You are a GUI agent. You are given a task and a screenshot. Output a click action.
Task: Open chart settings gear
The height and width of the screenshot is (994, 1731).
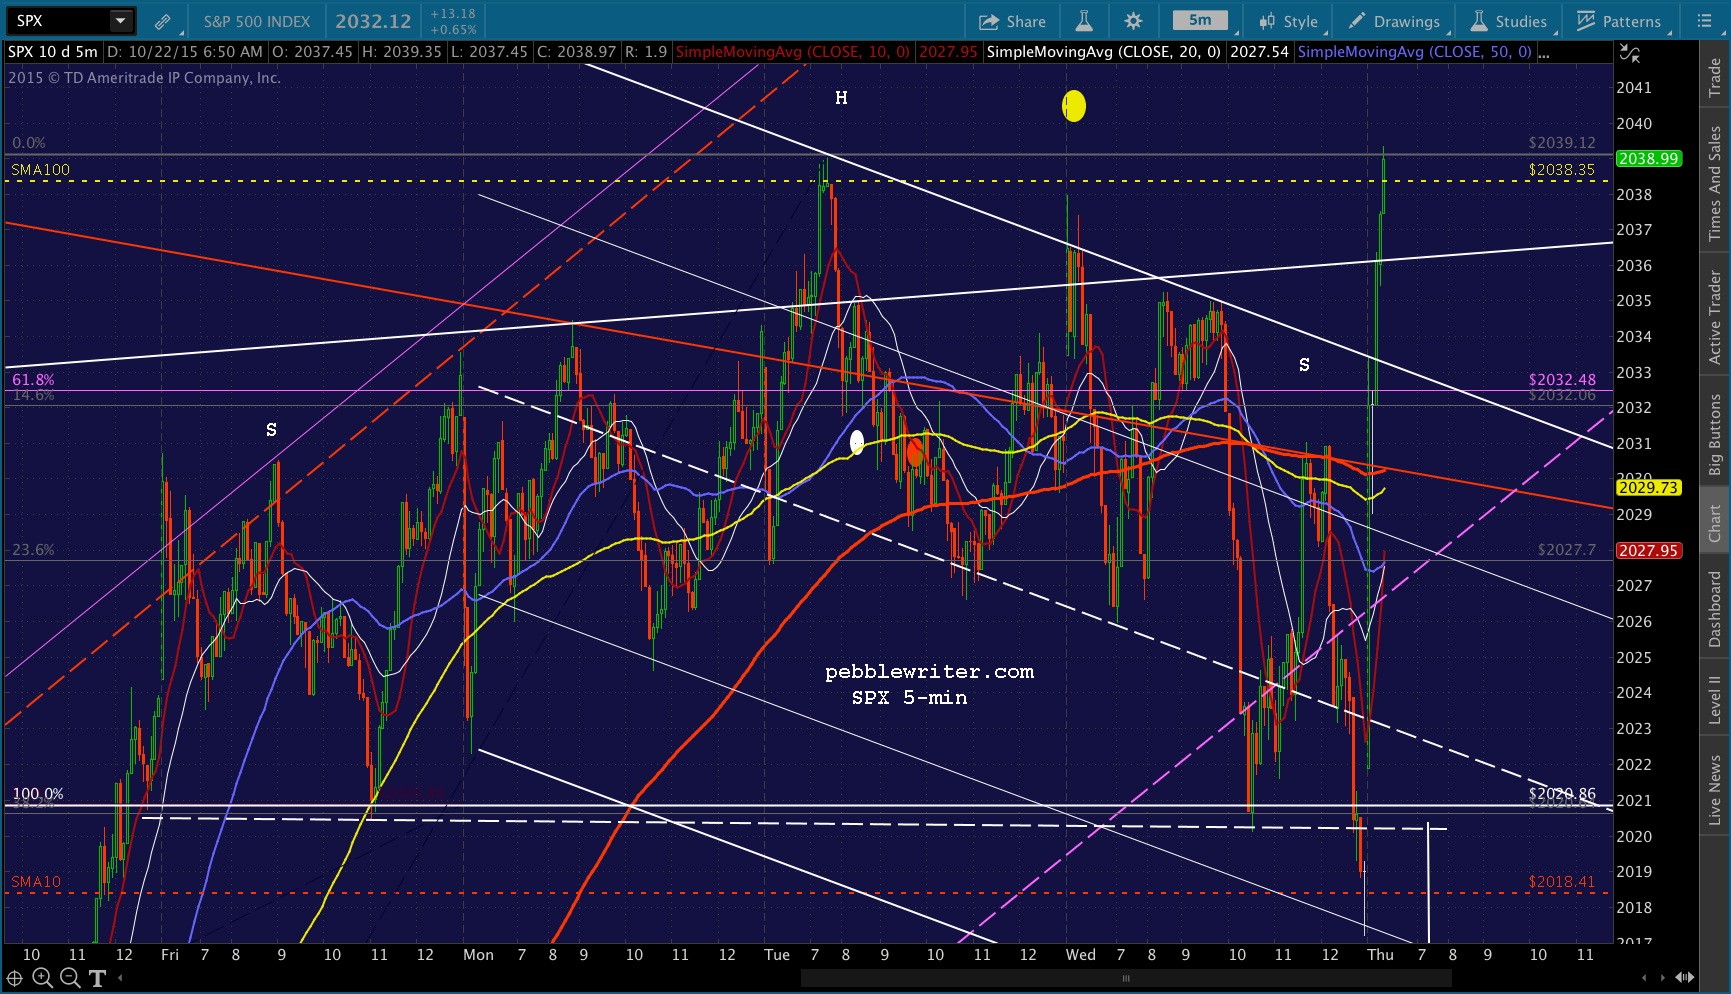coord(1133,21)
